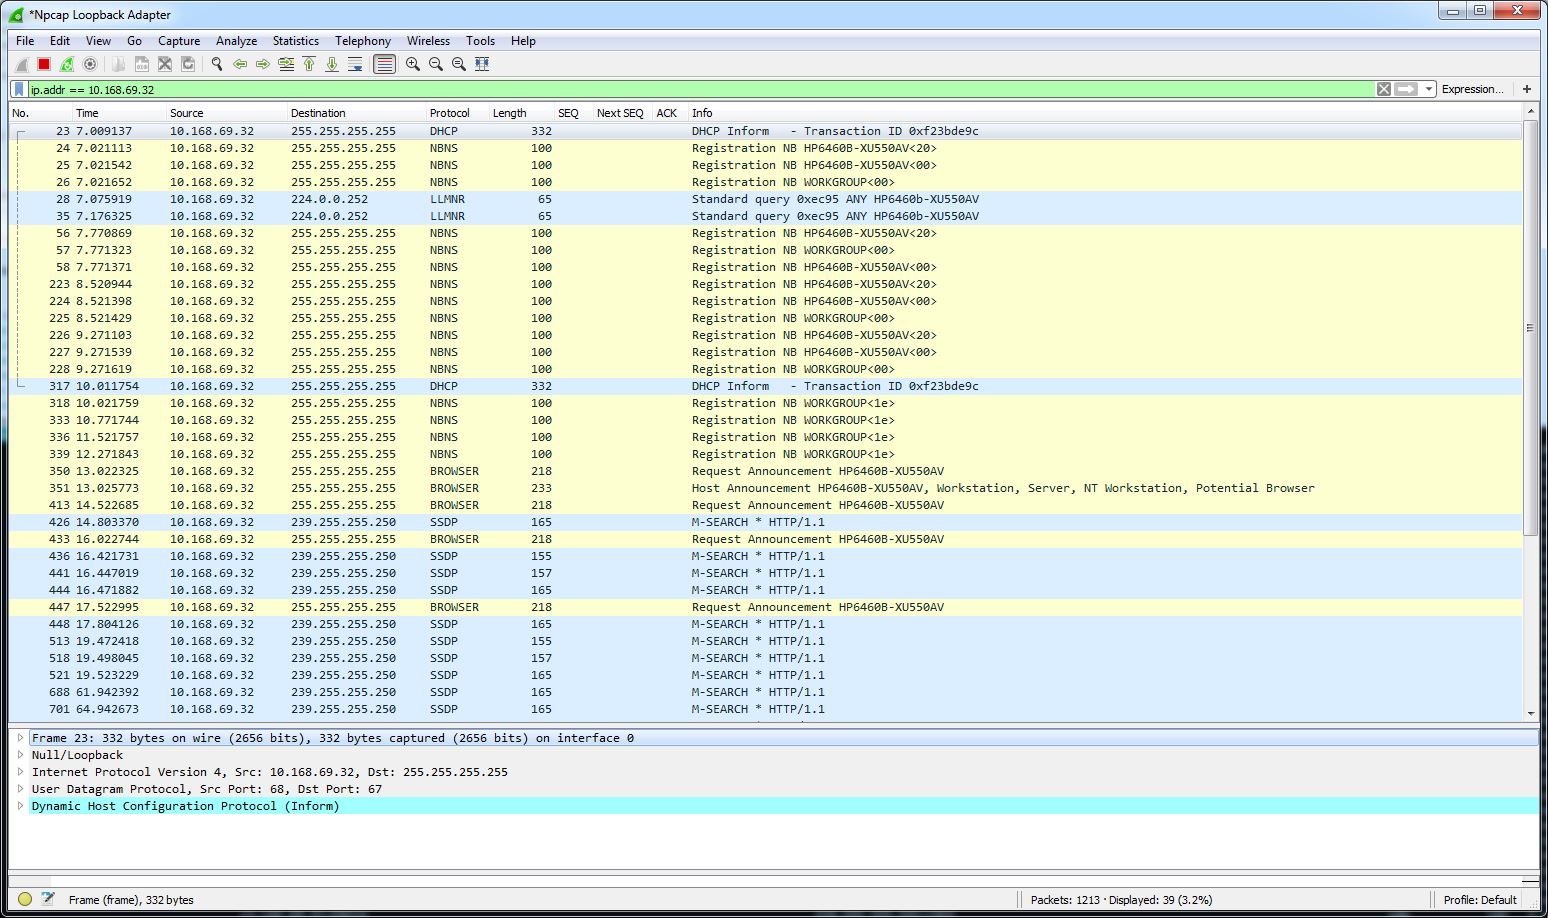
Task: Select packet 28 LLMNR standard query row
Action: (x=766, y=199)
